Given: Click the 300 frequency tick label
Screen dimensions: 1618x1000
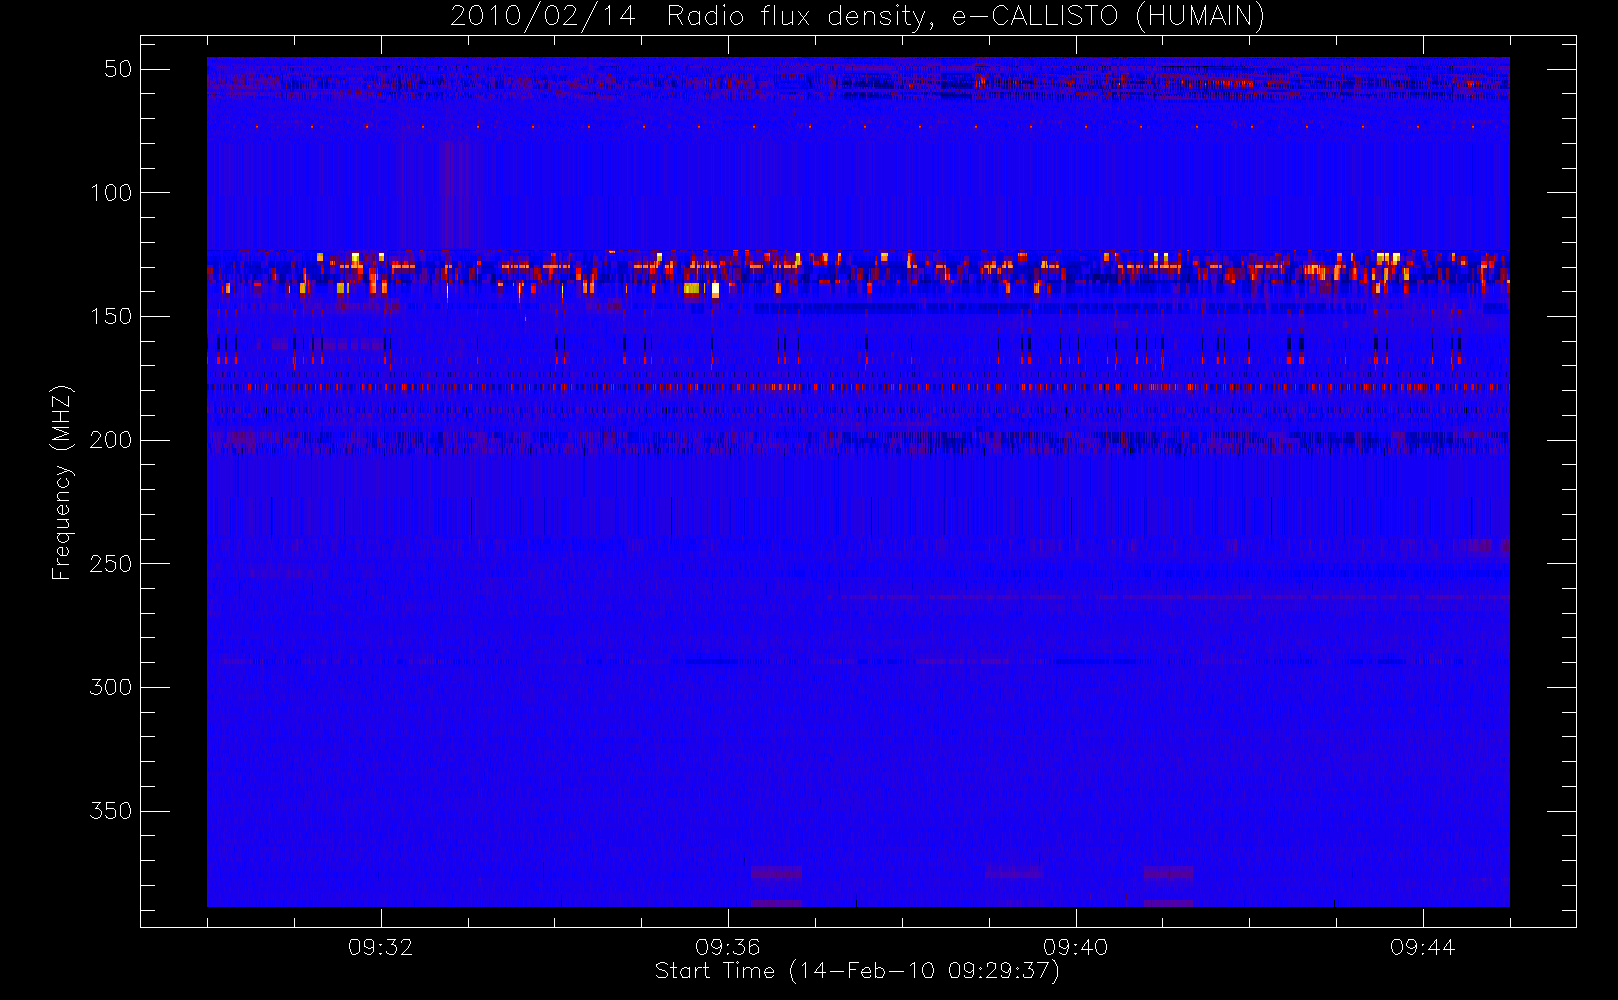Looking at the screenshot, I should coord(111,687).
